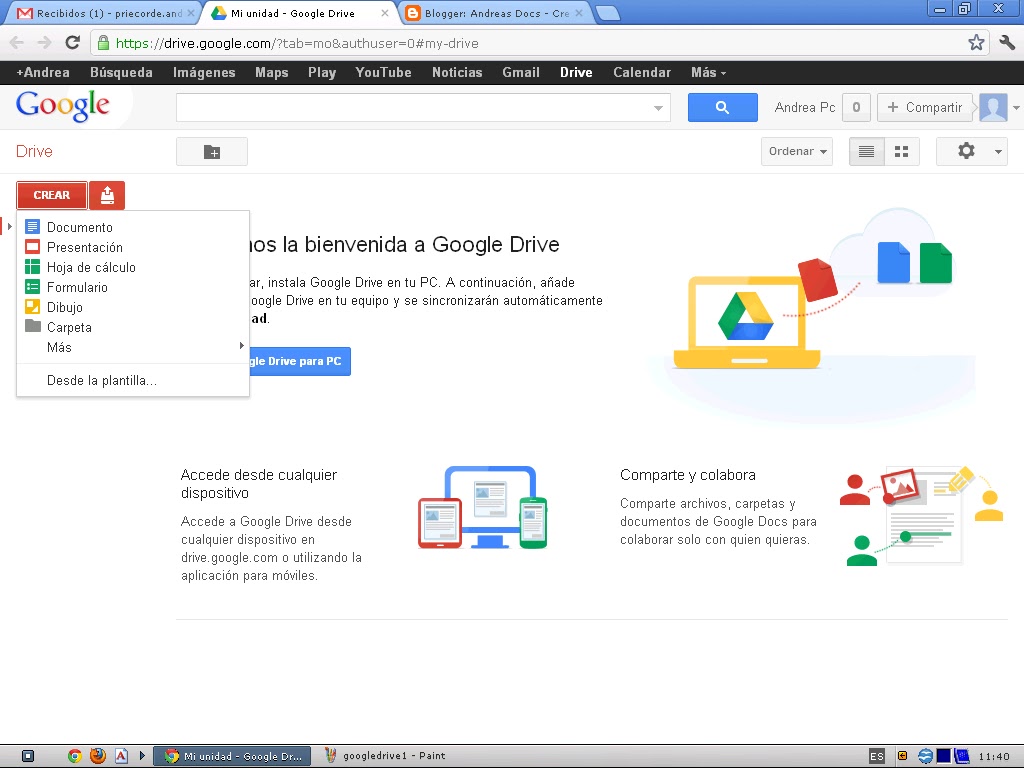Open Firefox from taskbar quick launch

(98, 756)
